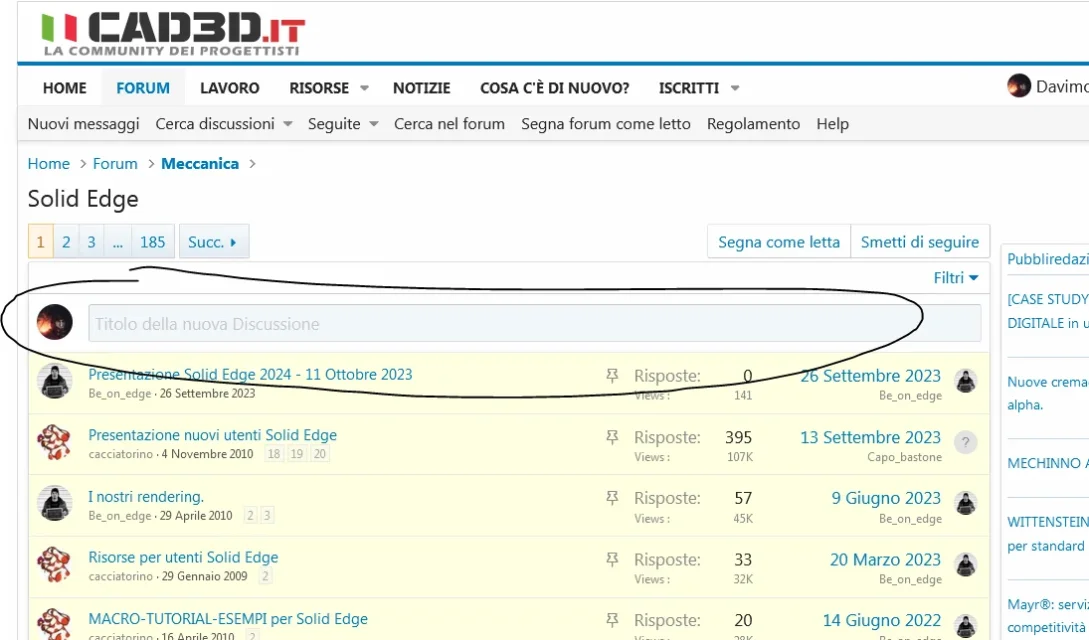Click pin icon on MACRO-TUTORIAL-ESEMPI row
Viewport: 1089px width, 640px height.
tap(612, 619)
